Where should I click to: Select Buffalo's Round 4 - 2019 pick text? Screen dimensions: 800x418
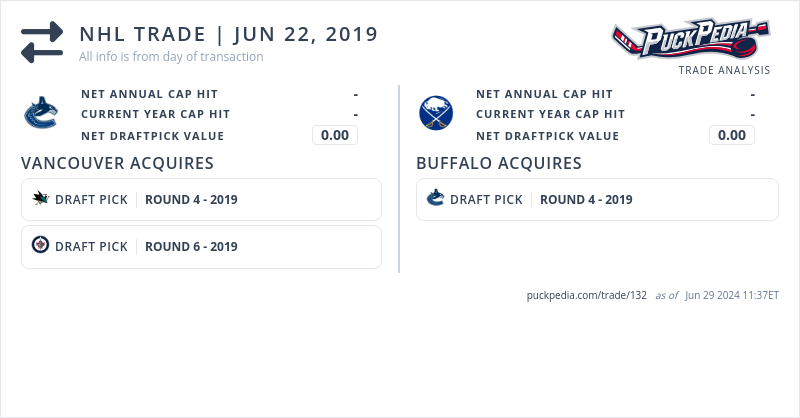coord(586,200)
